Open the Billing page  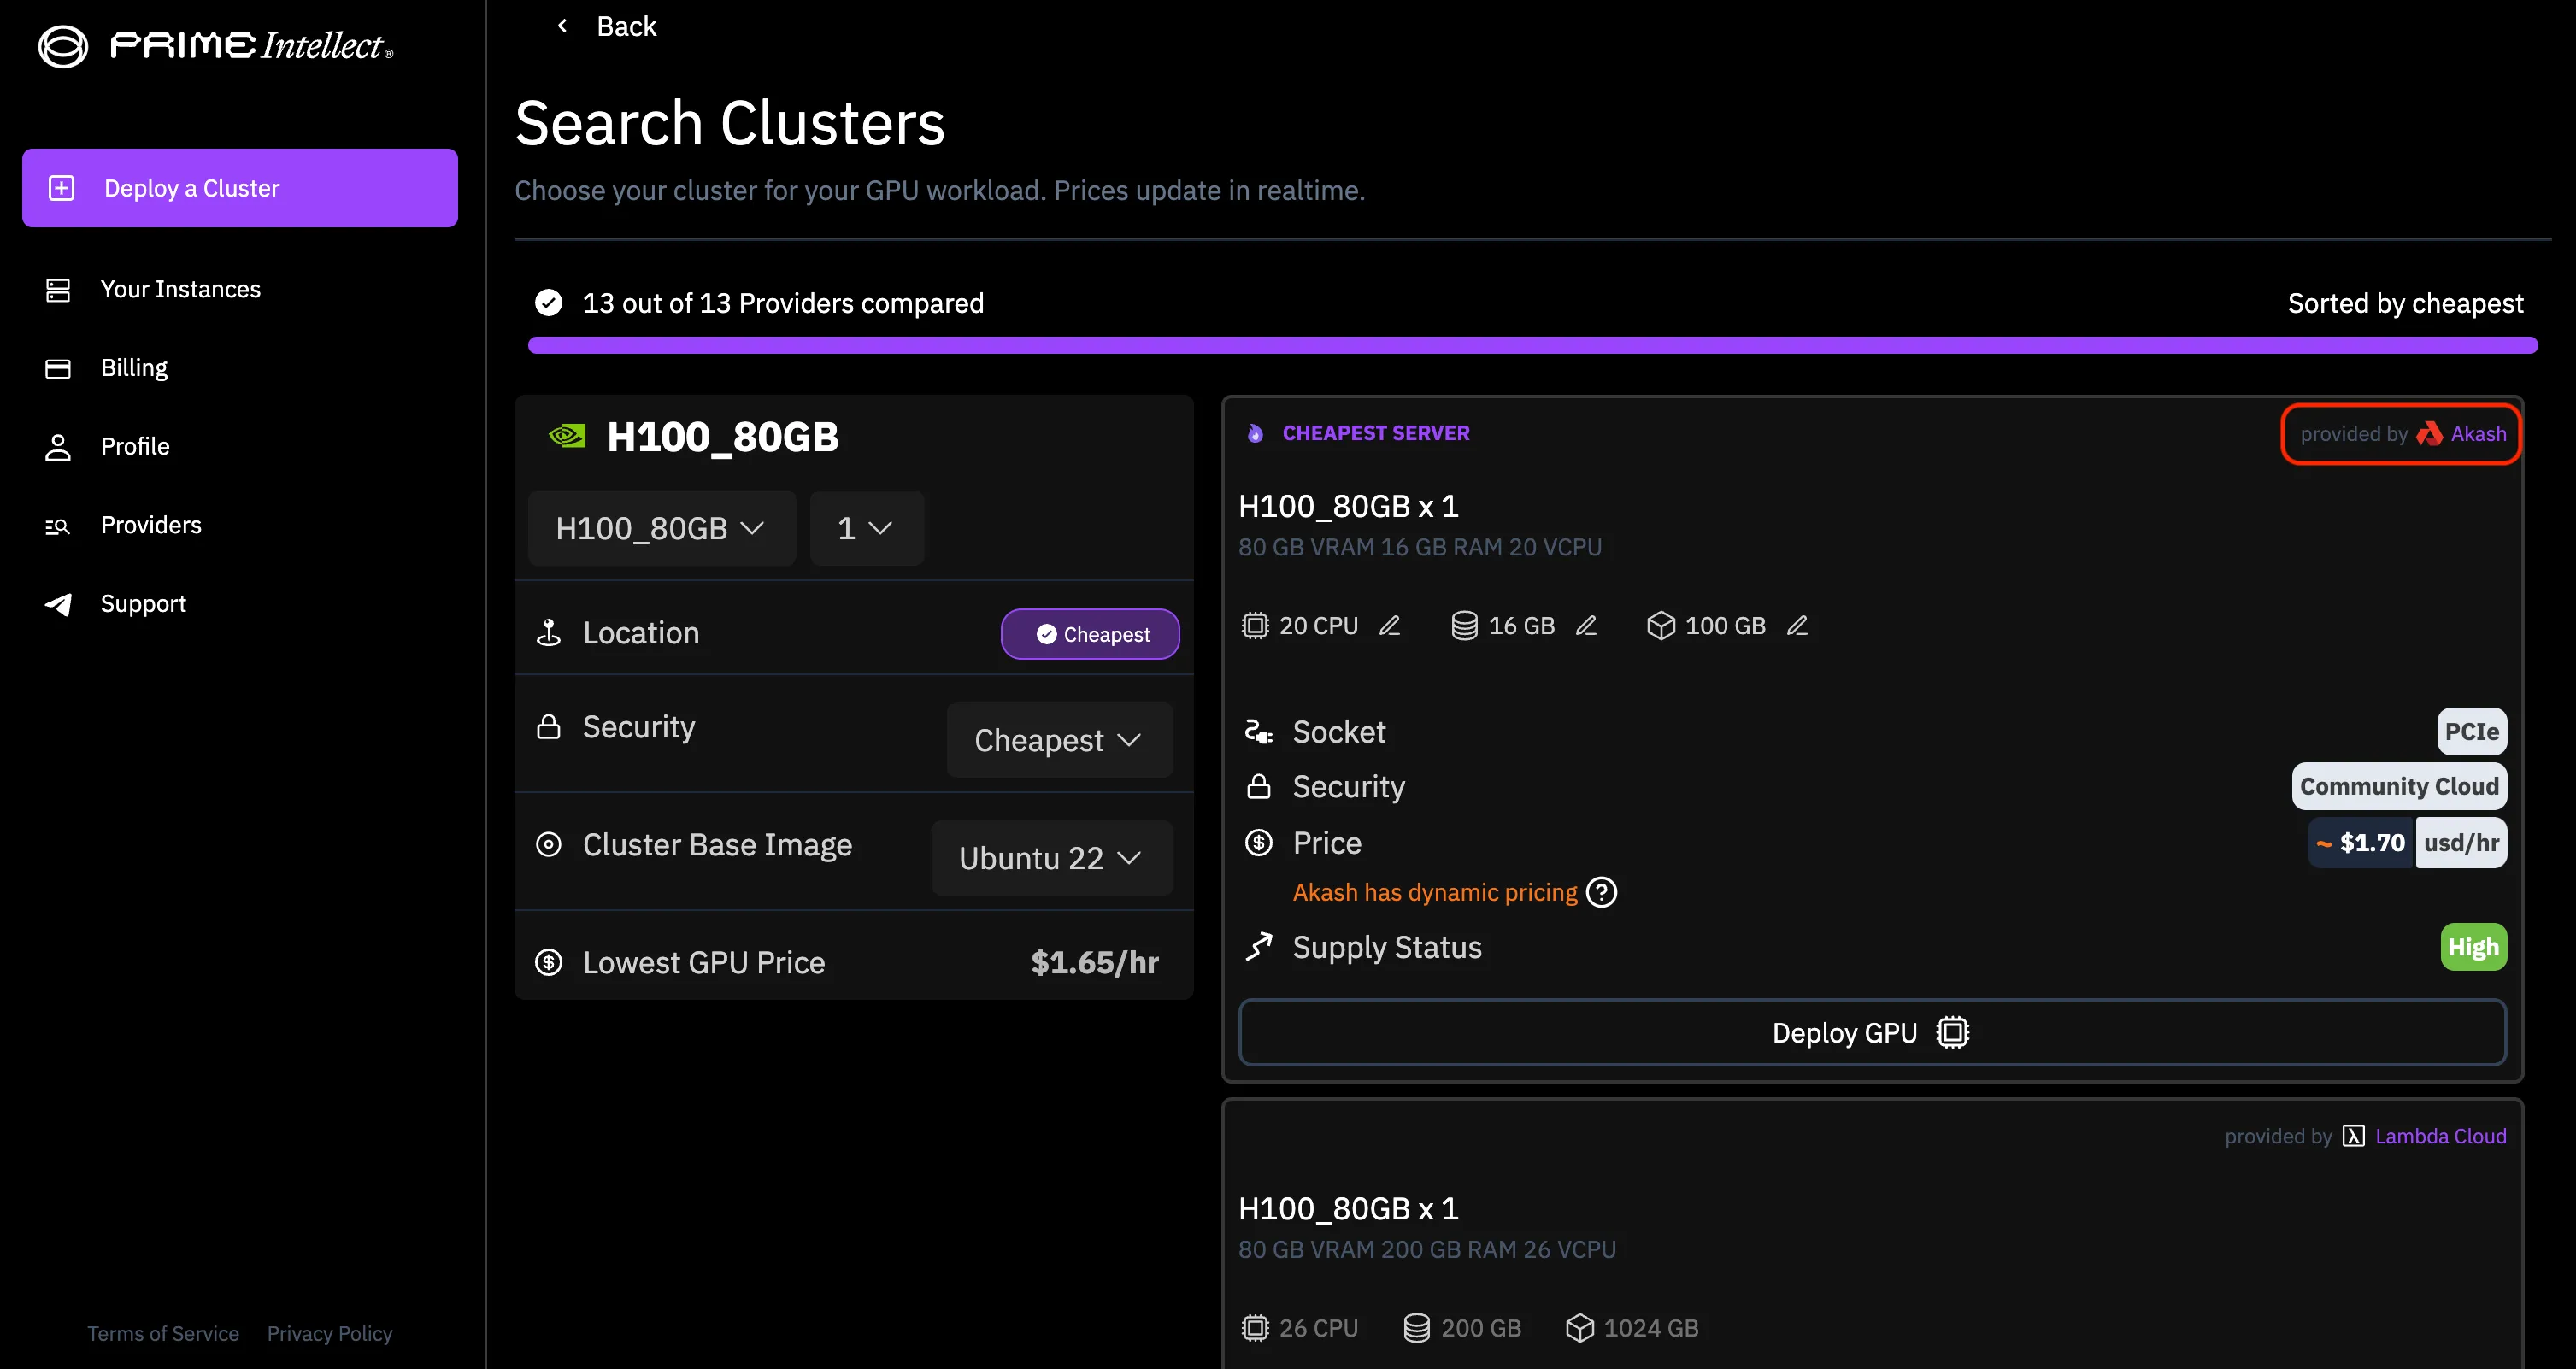click(x=134, y=368)
